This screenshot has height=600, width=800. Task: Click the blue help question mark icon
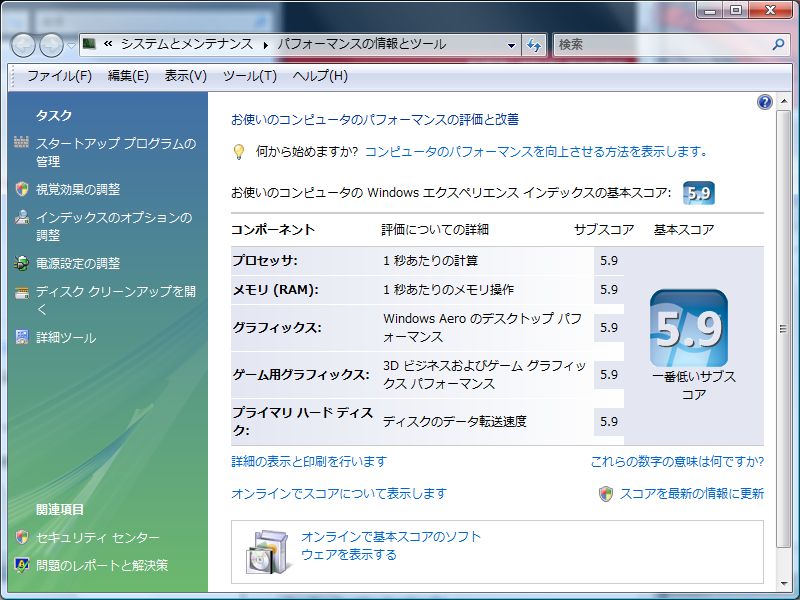point(764,102)
